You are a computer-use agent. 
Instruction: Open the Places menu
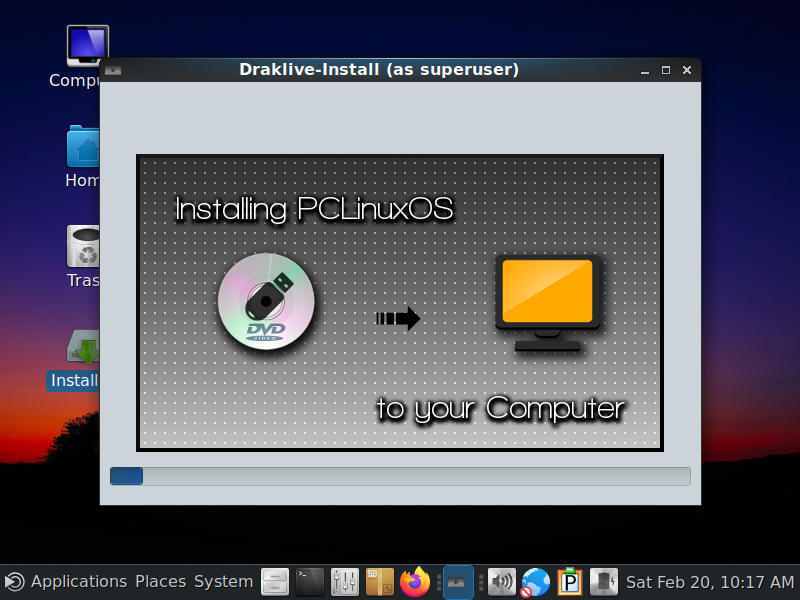click(x=160, y=582)
